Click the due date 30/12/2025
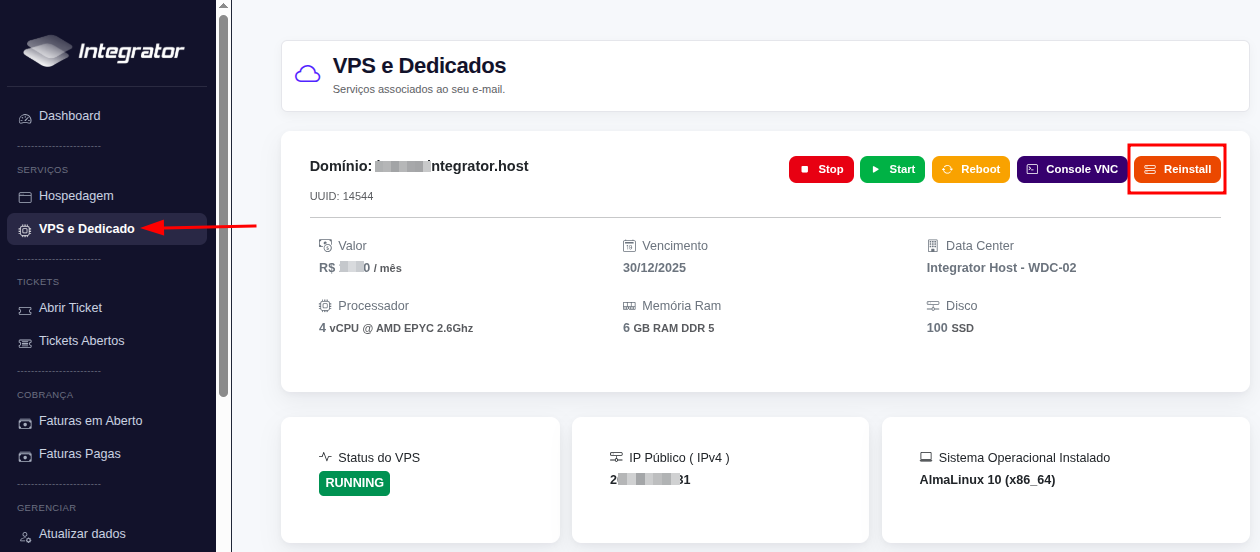1260x552 pixels. pos(654,268)
